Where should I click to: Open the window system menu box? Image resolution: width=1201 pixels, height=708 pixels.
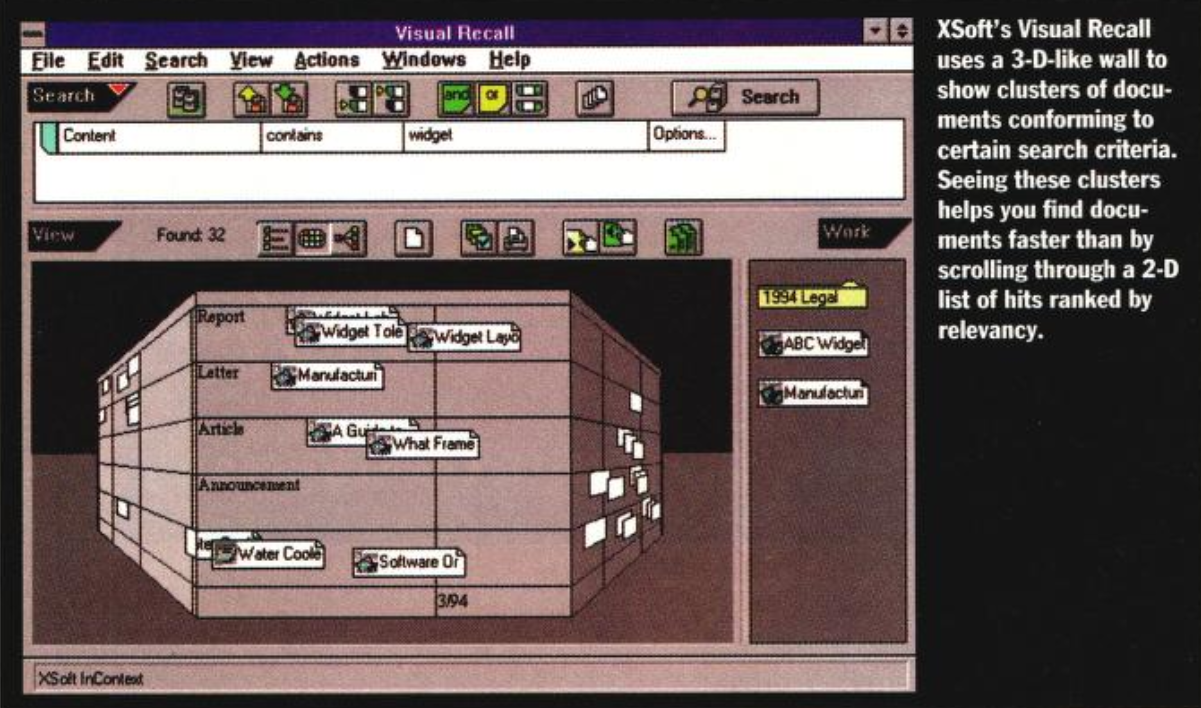(34, 34)
